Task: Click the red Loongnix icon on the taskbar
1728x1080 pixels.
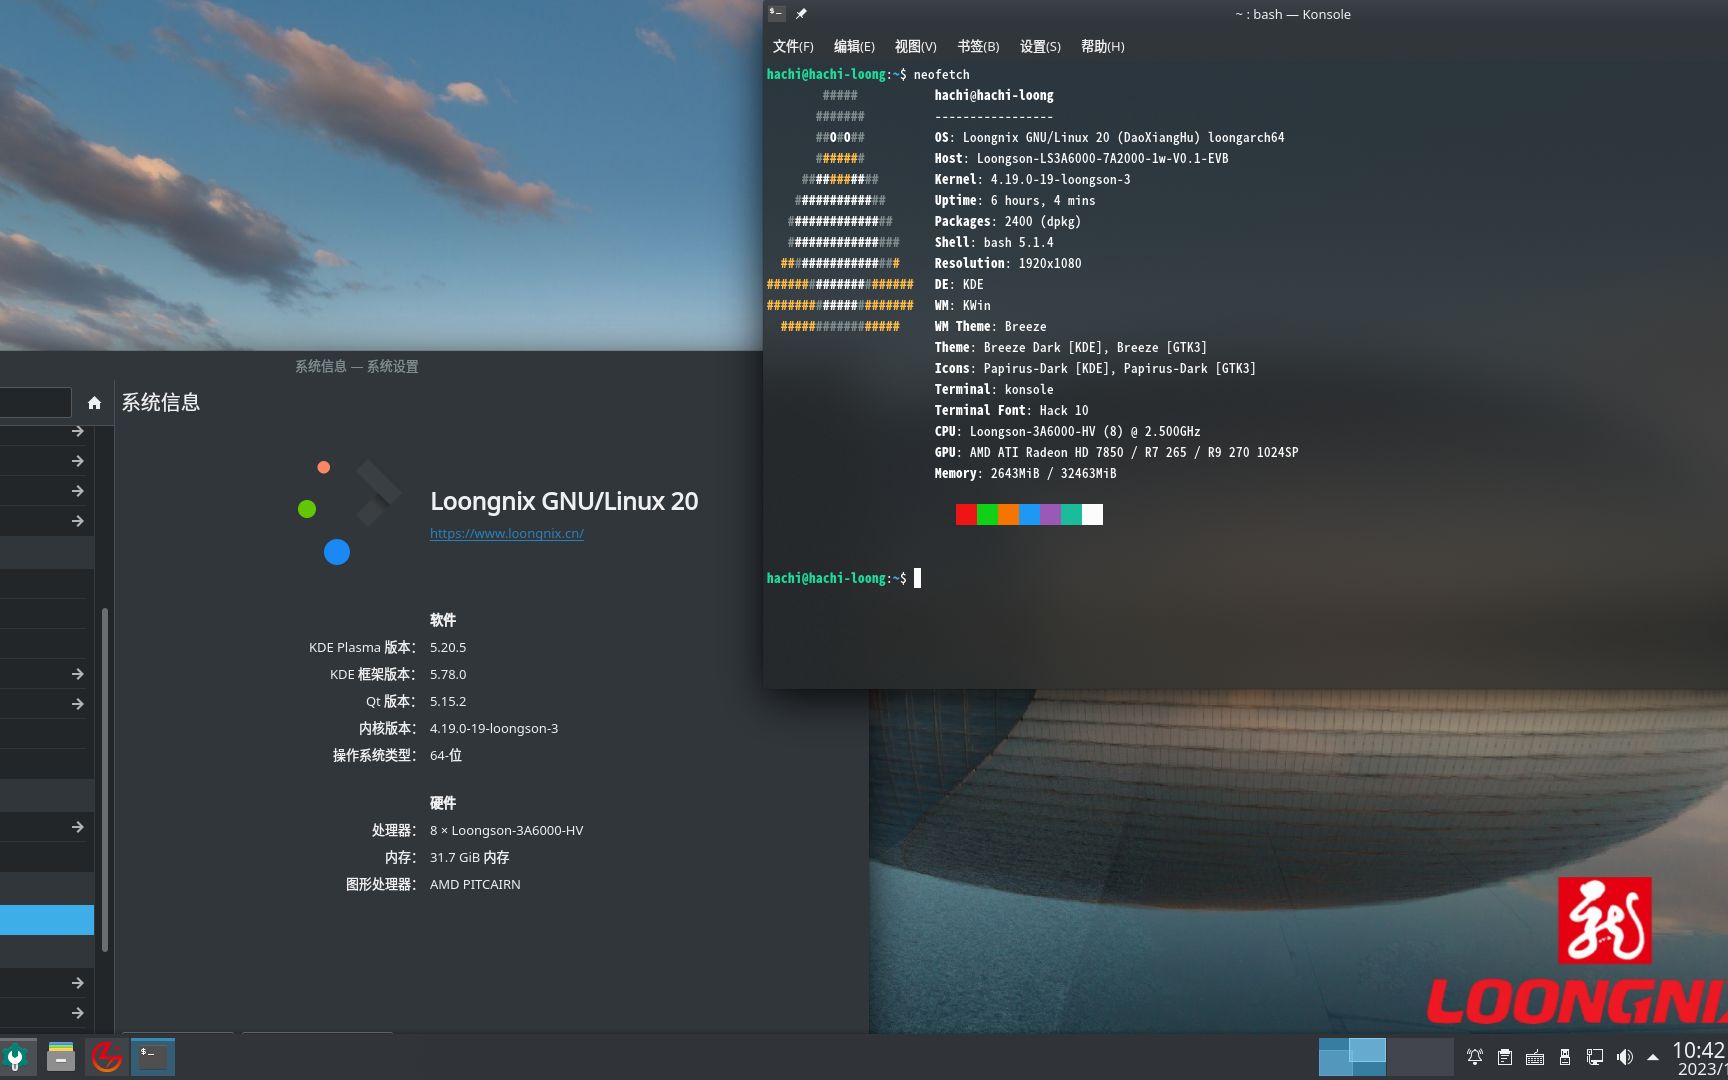Action: tap(106, 1056)
